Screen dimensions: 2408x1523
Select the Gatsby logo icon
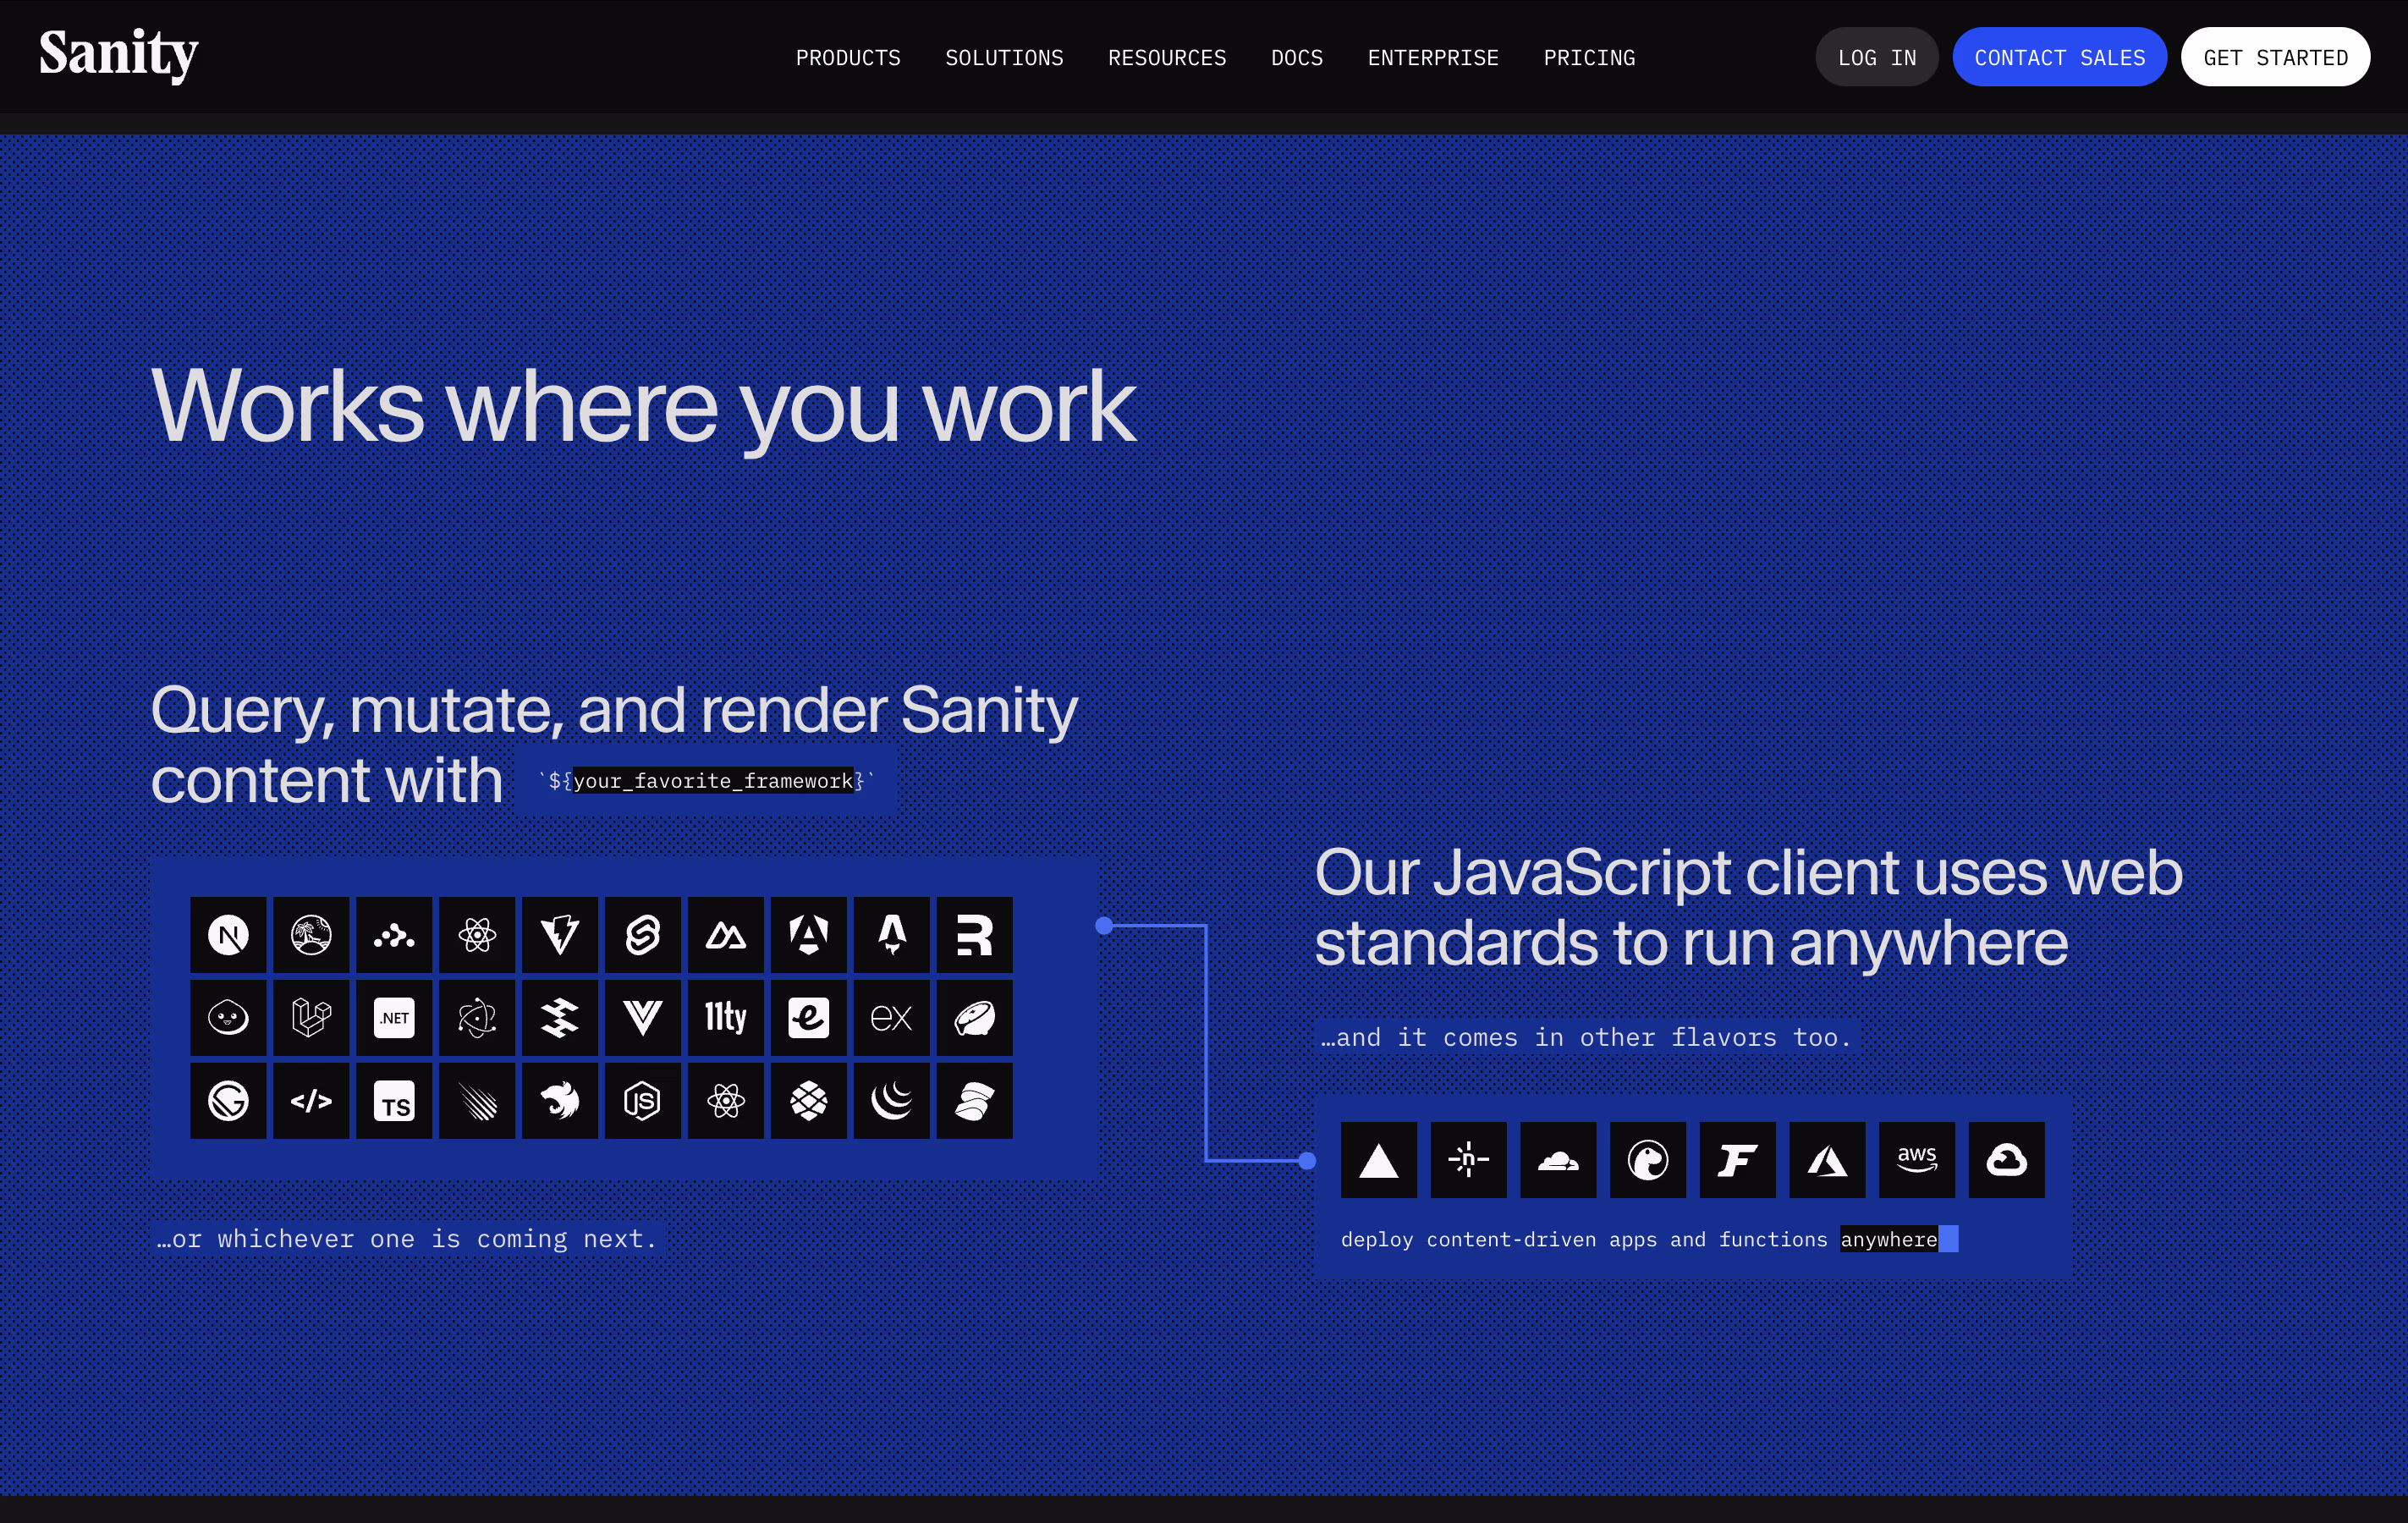click(x=228, y=1101)
